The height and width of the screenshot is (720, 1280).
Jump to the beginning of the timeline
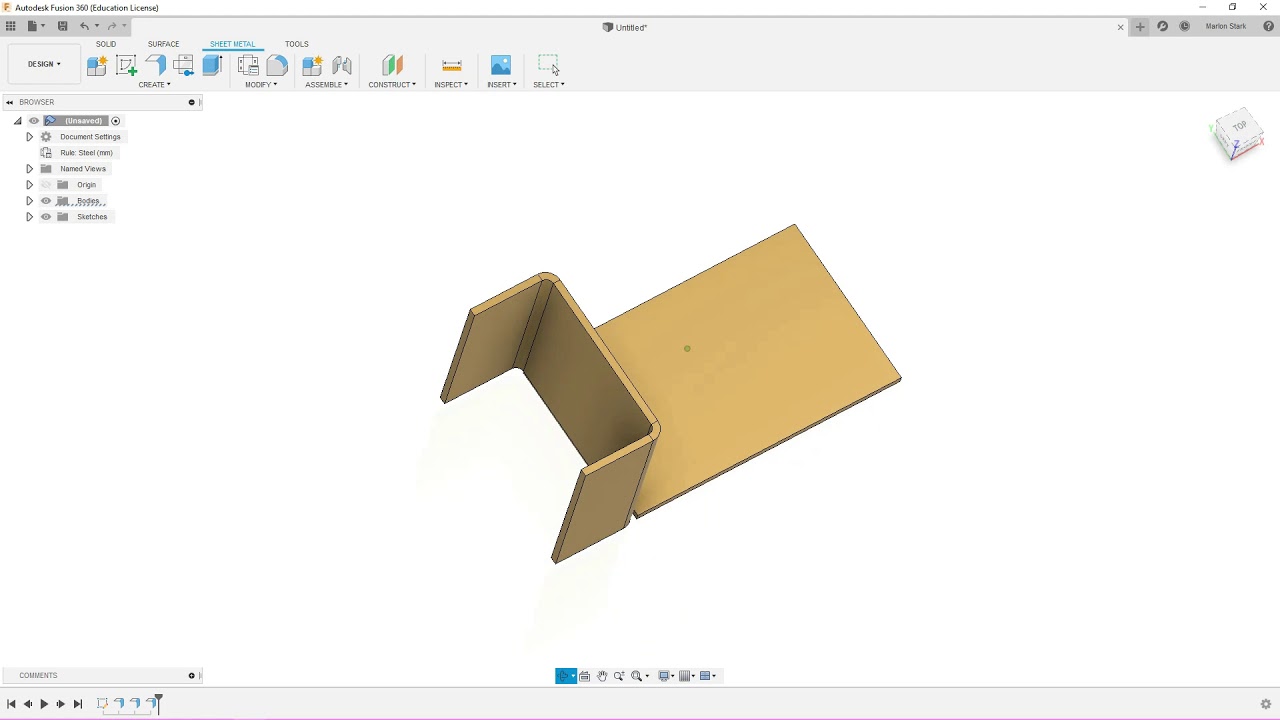[x=11, y=704]
